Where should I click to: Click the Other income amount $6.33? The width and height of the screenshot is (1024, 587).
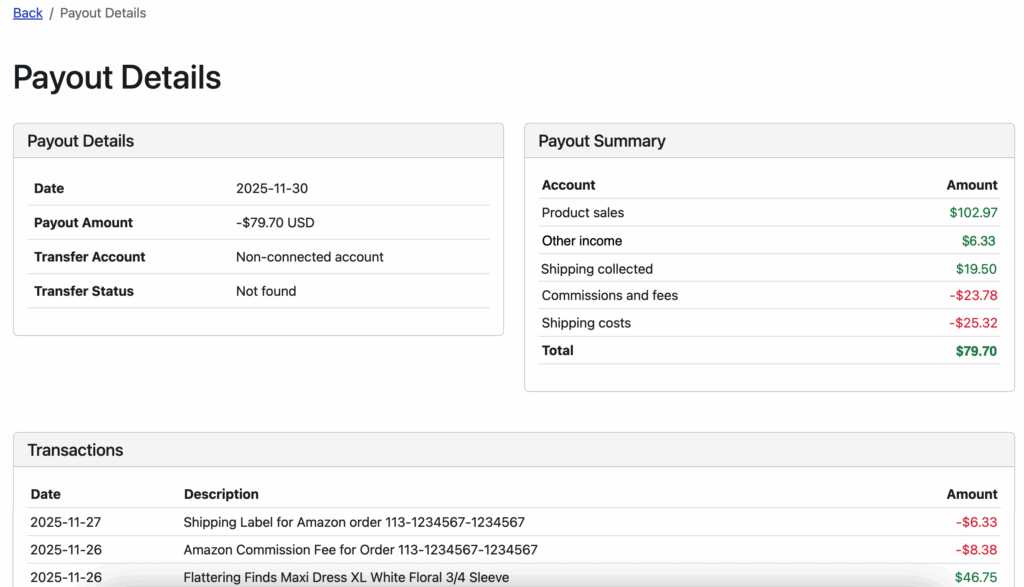[979, 241]
